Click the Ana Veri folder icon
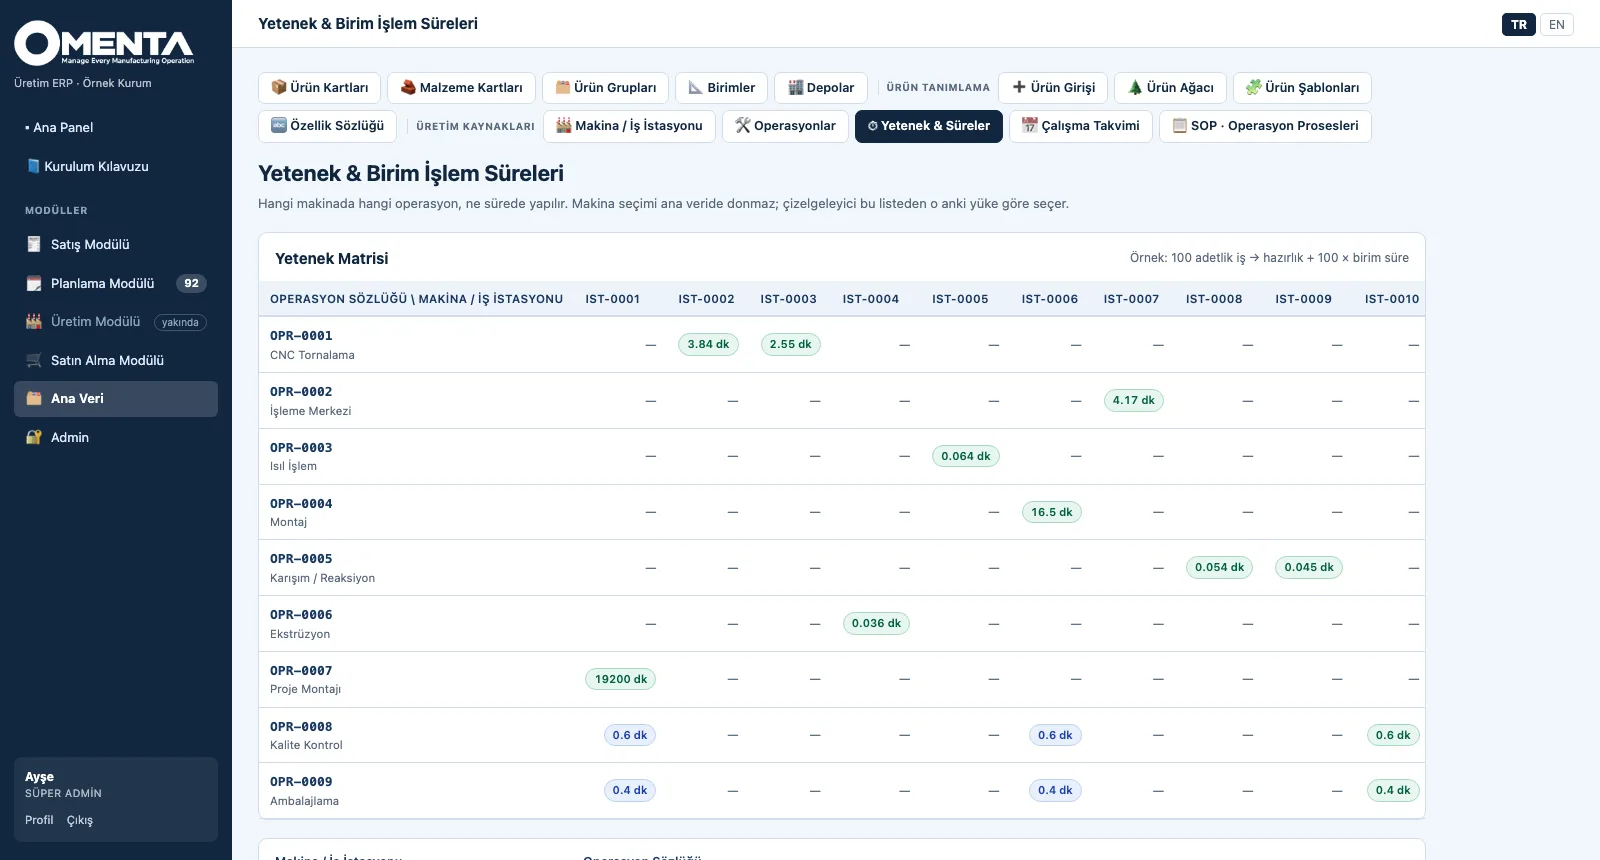The height and width of the screenshot is (860, 1600). coord(34,399)
